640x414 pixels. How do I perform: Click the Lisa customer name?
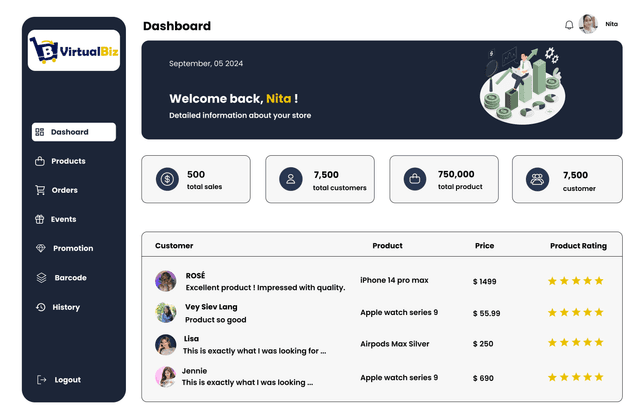(x=191, y=338)
